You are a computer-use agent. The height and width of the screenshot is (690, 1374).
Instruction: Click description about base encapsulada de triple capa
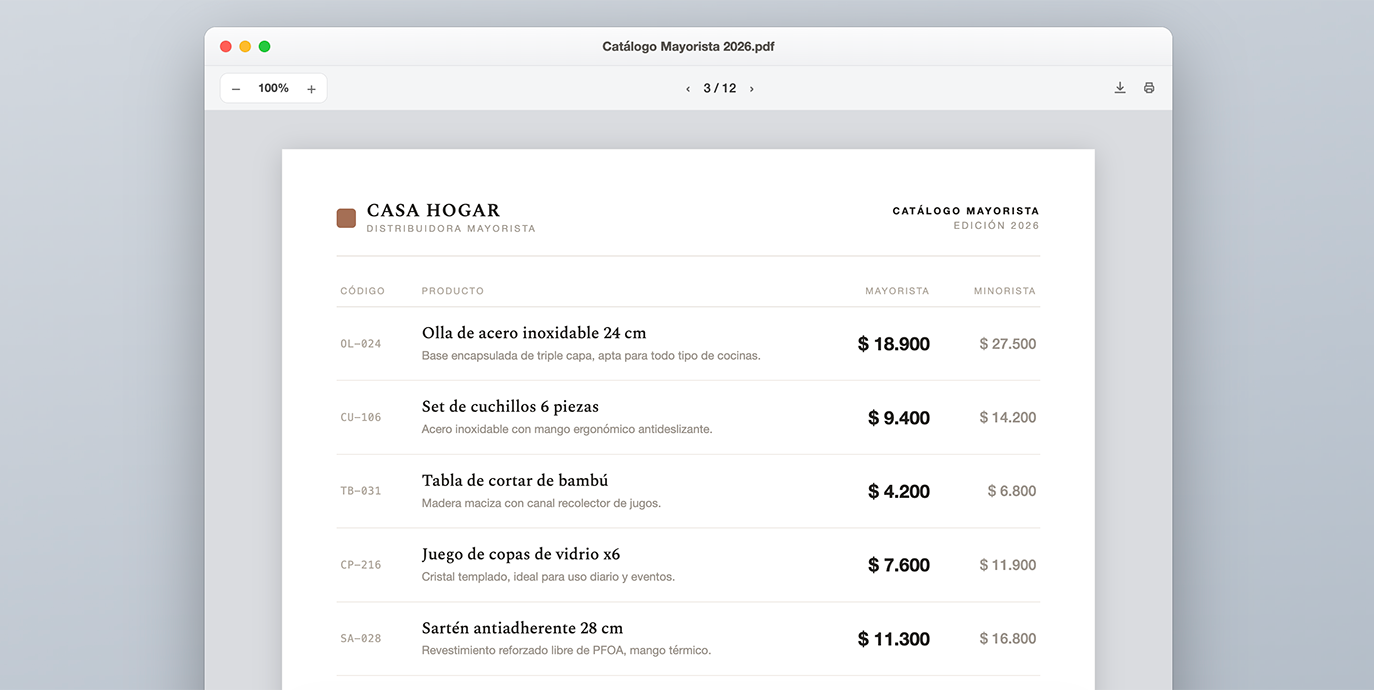point(591,356)
